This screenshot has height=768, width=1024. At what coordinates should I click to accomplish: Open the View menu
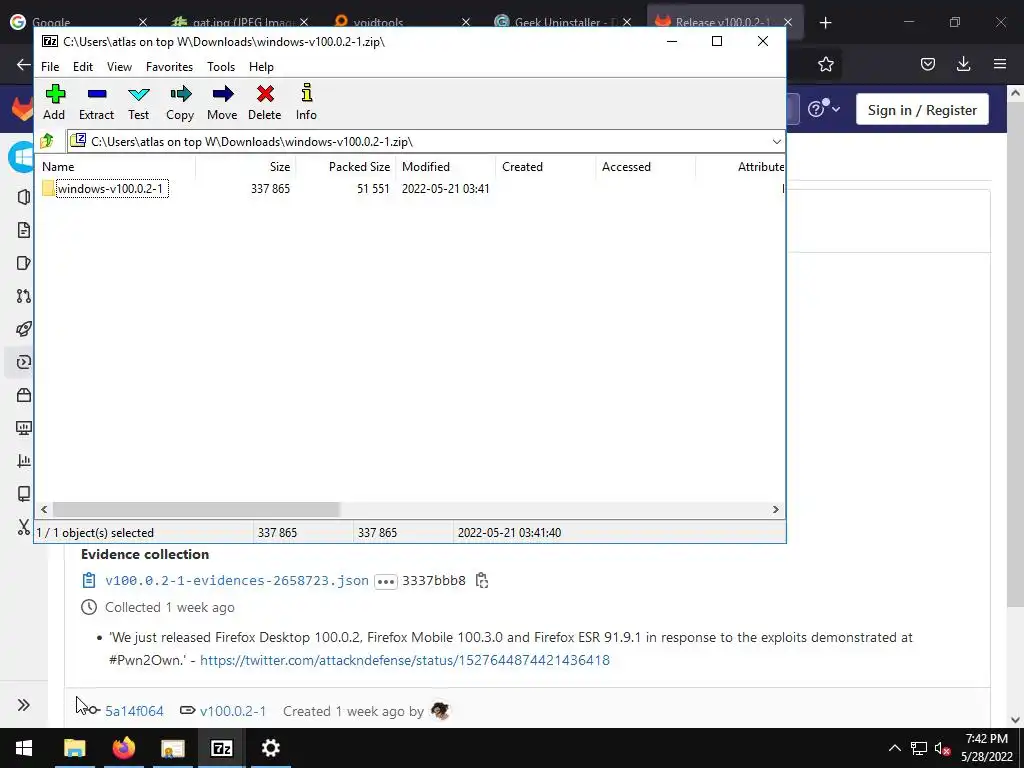coord(120,67)
